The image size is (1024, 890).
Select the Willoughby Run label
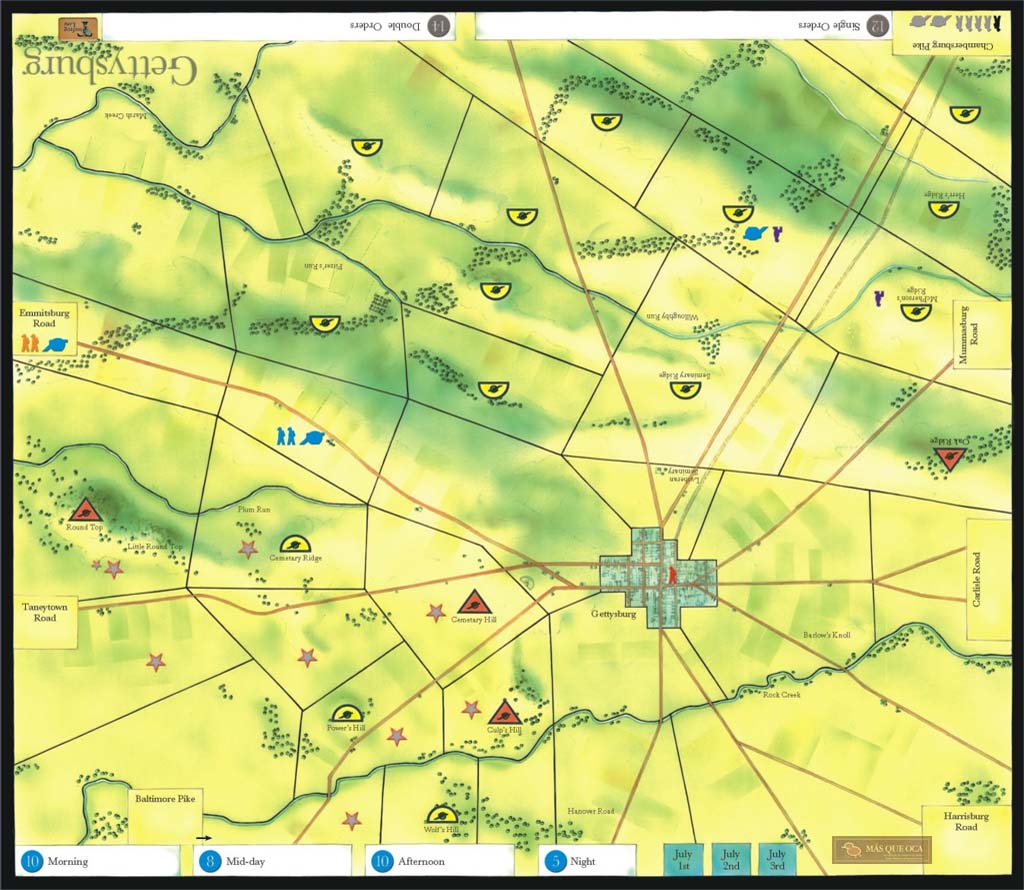[673, 316]
